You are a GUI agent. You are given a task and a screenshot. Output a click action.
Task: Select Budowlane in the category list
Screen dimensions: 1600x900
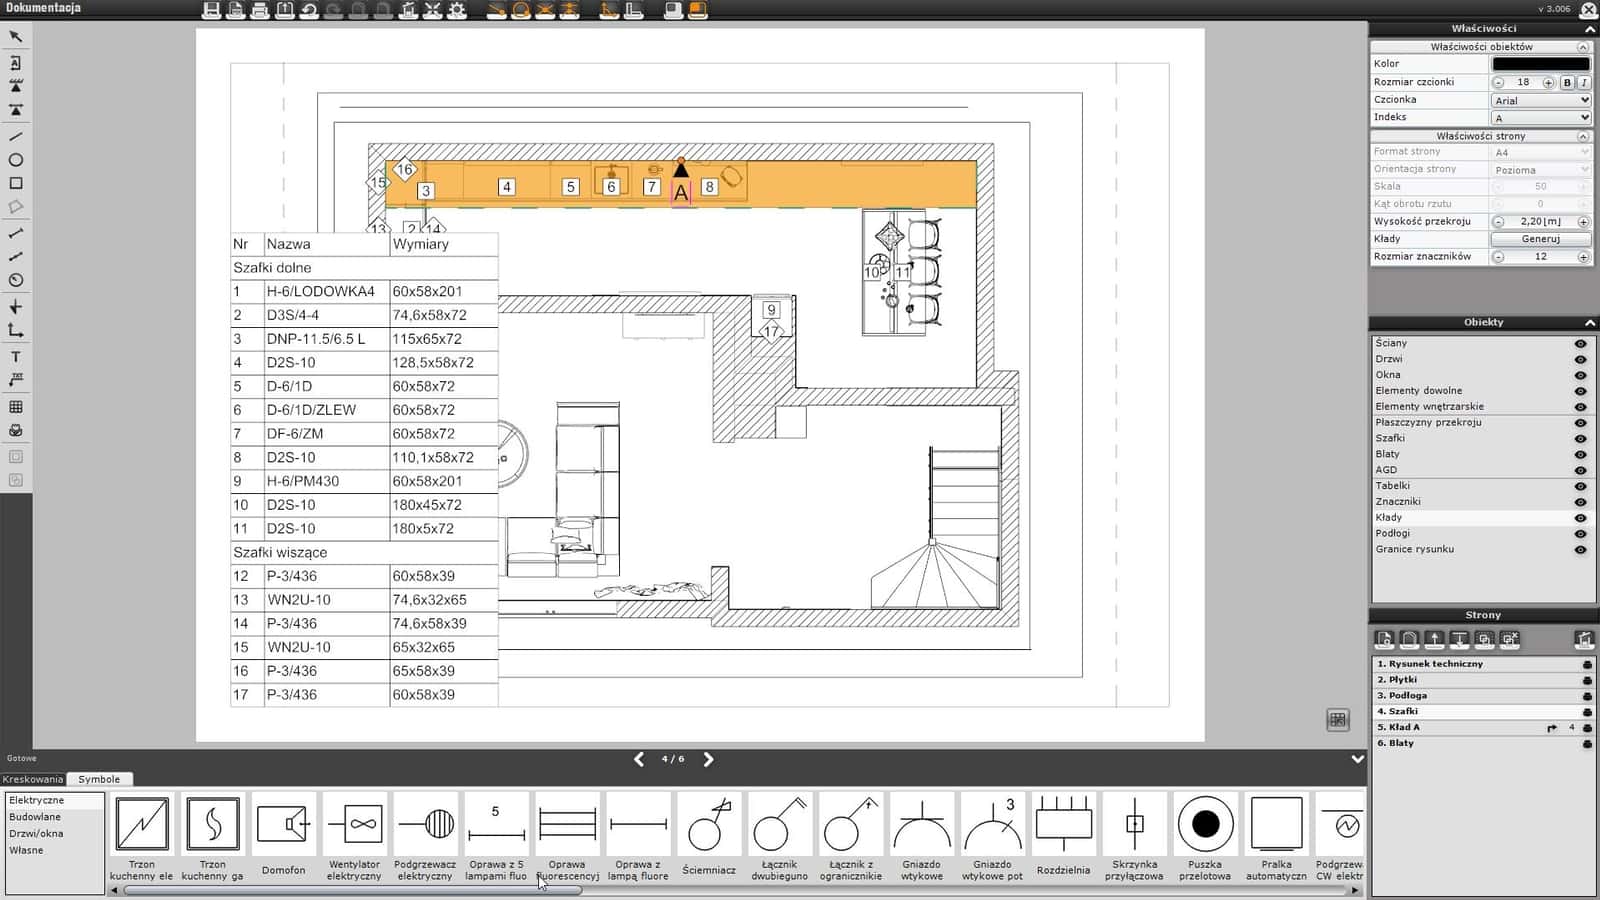click(x=34, y=816)
